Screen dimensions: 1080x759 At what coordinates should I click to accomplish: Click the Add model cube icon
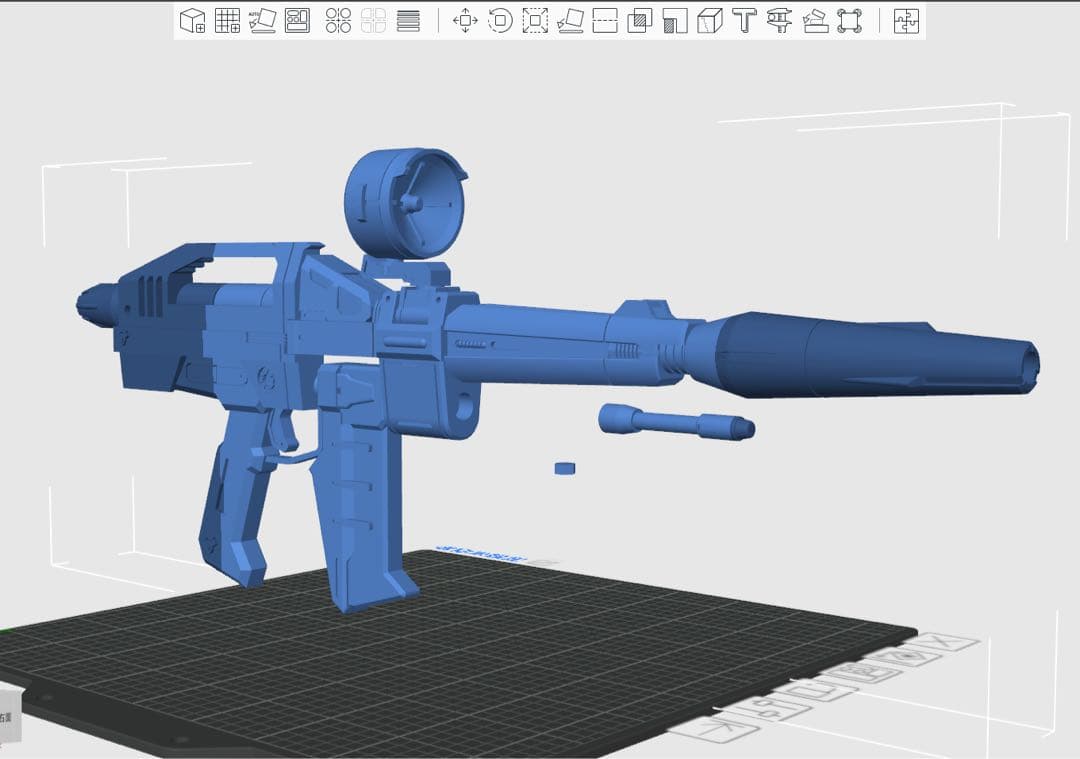[x=192, y=21]
